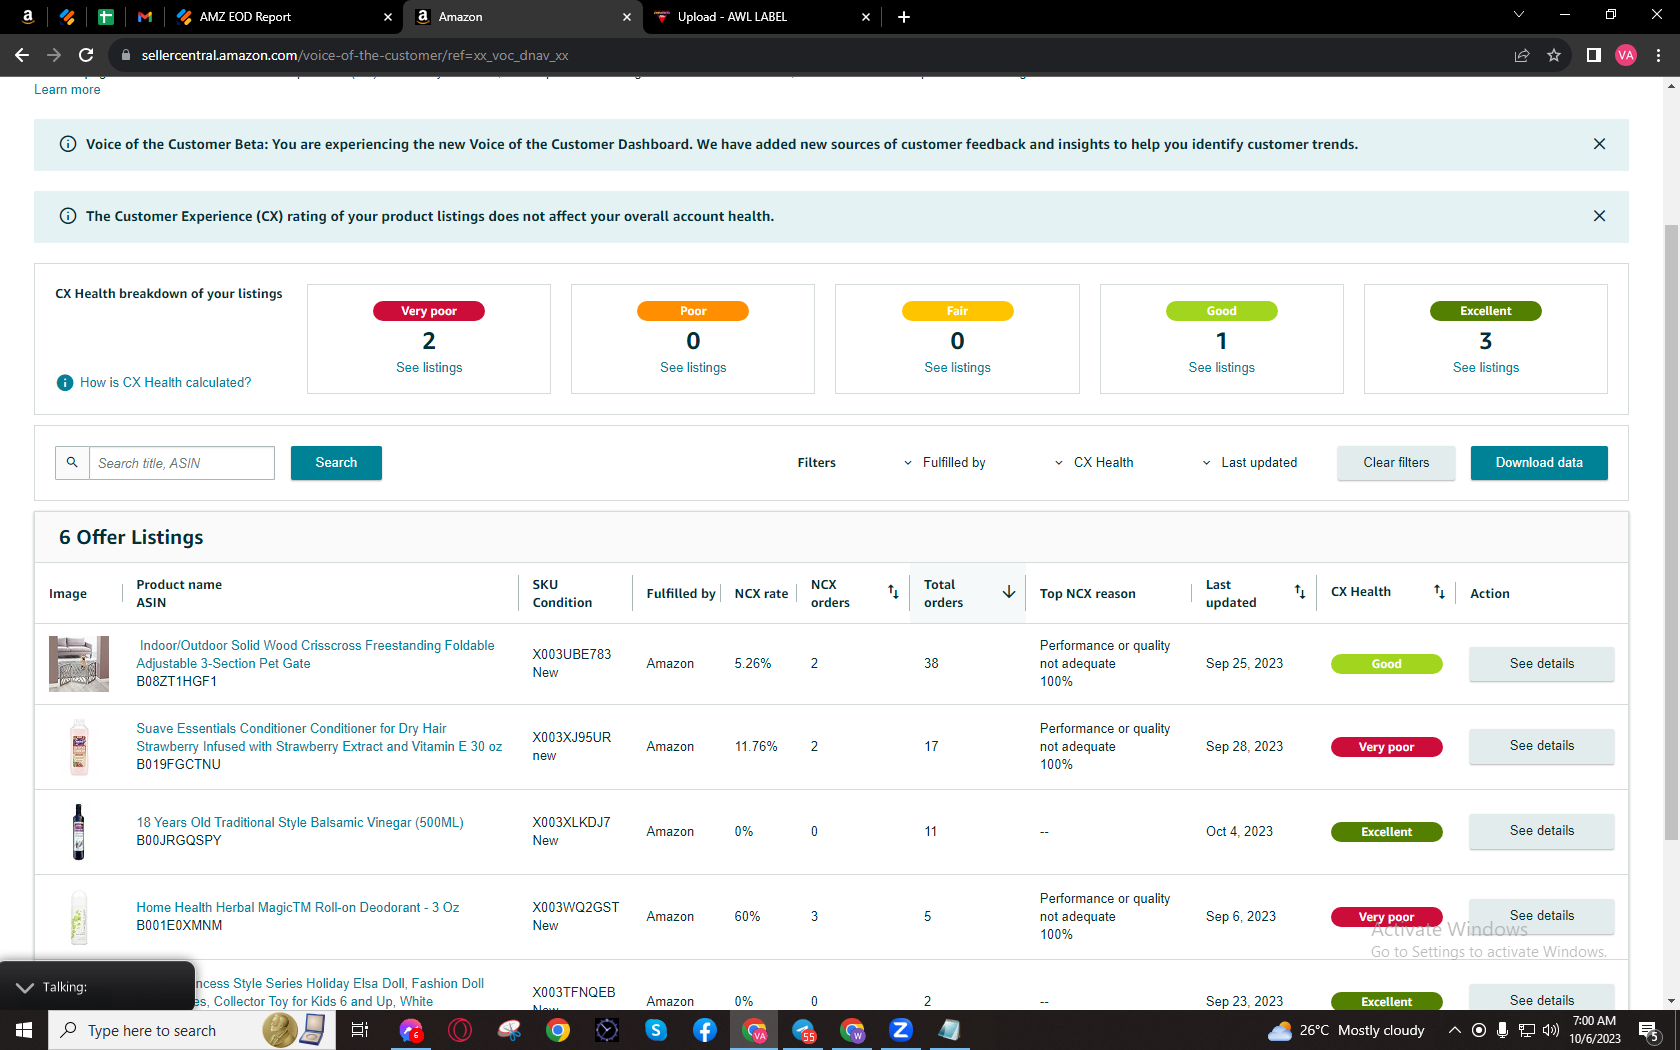The width and height of the screenshot is (1680, 1050).
Task: Open Skype from the taskbar
Action: tap(656, 1030)
